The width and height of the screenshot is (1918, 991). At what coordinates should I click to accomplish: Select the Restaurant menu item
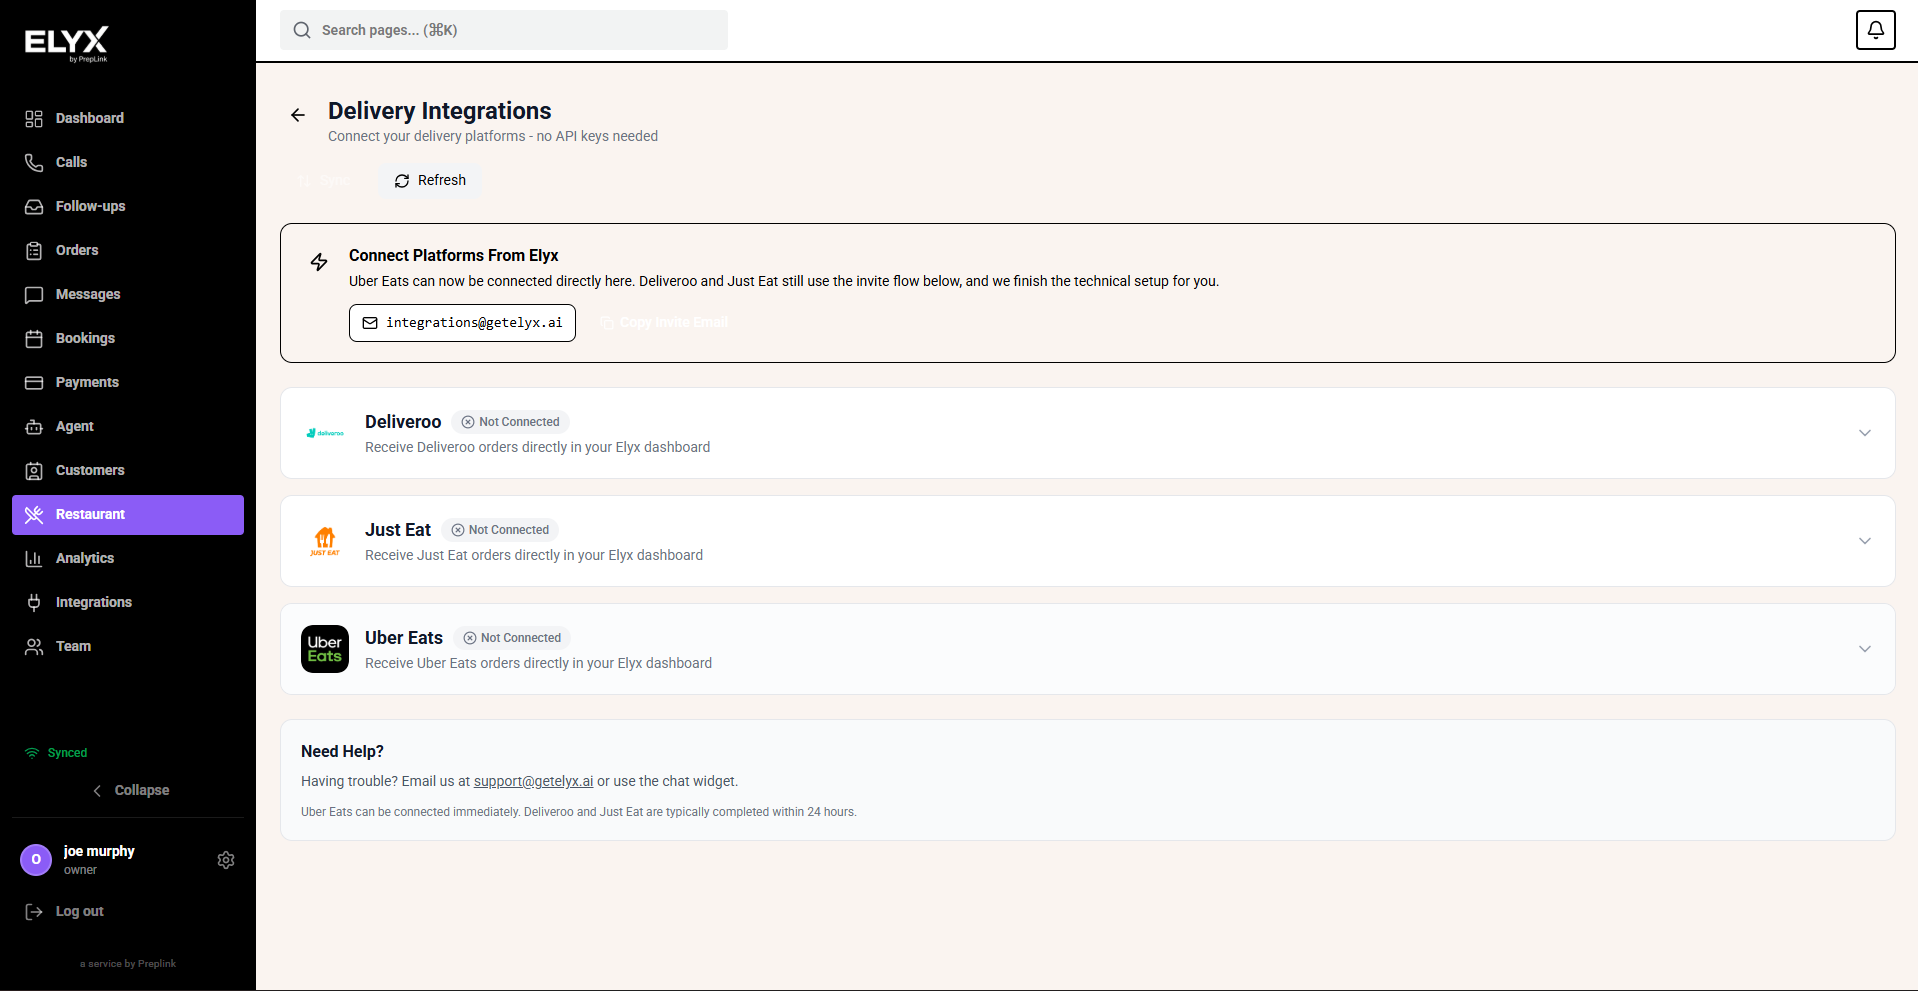128,515
